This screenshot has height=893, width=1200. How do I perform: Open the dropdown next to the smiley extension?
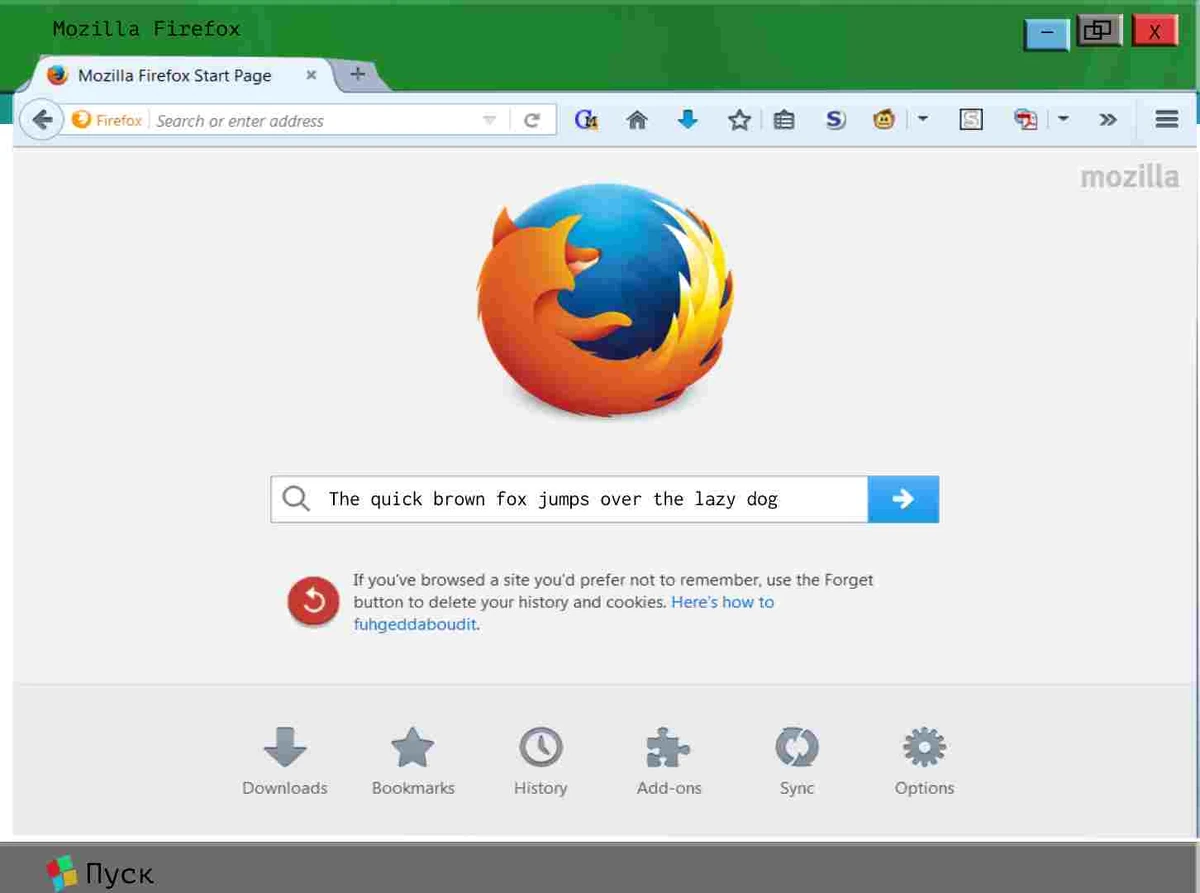pos(922,119)
